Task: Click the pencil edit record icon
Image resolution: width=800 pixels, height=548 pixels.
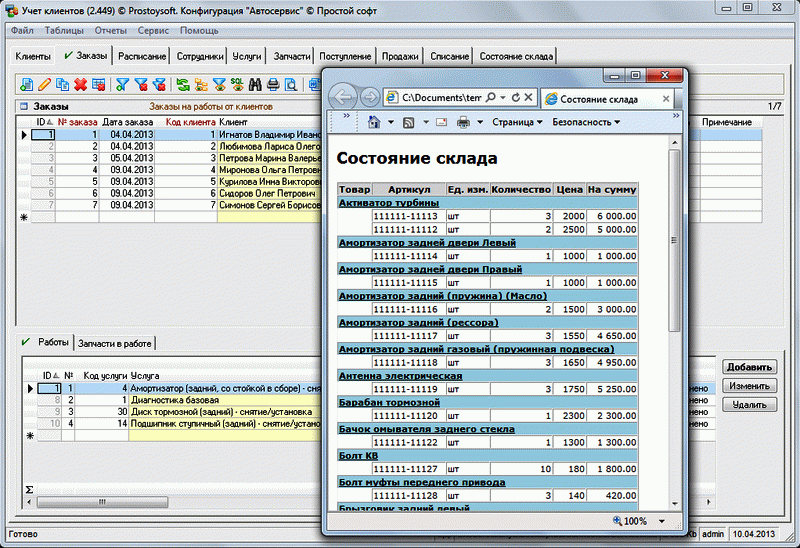Action: coord(44,85)
